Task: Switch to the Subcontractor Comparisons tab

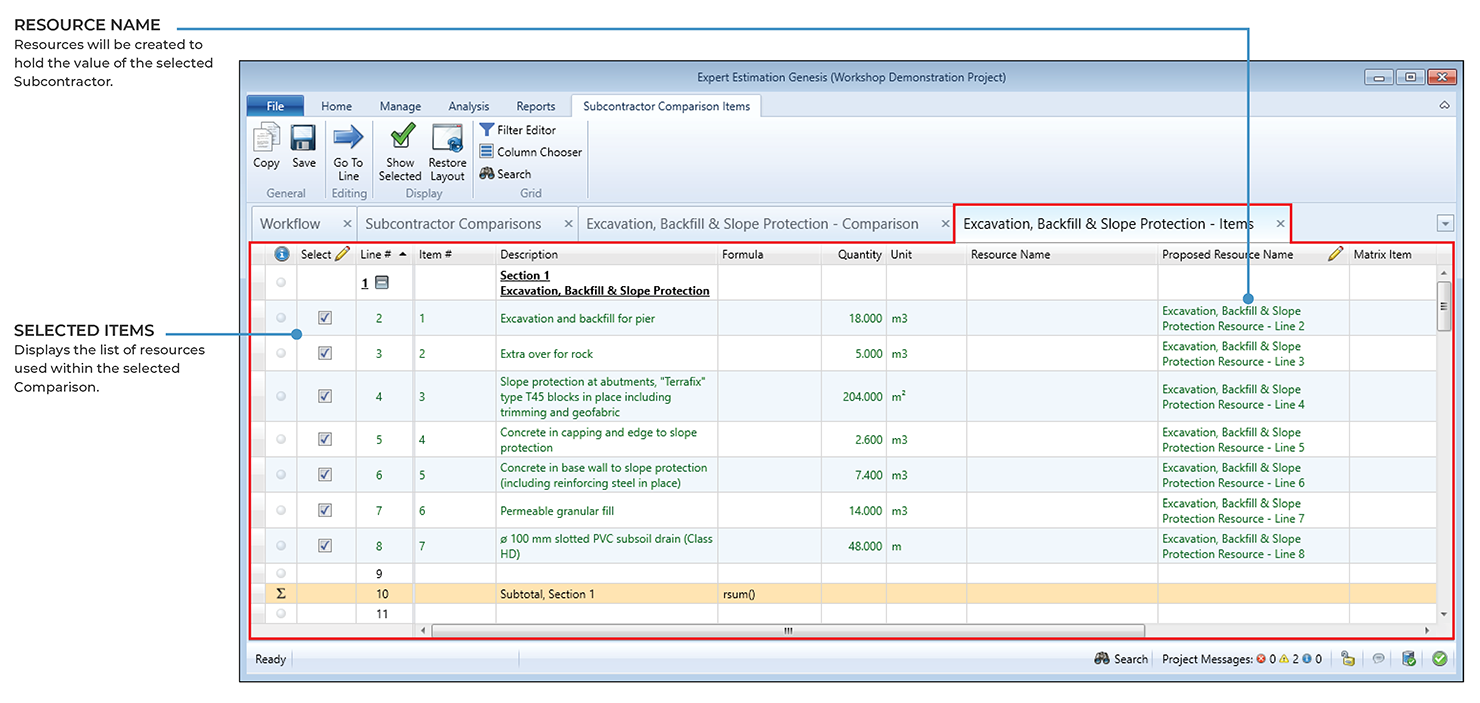Action: click(x=453, y=224)
